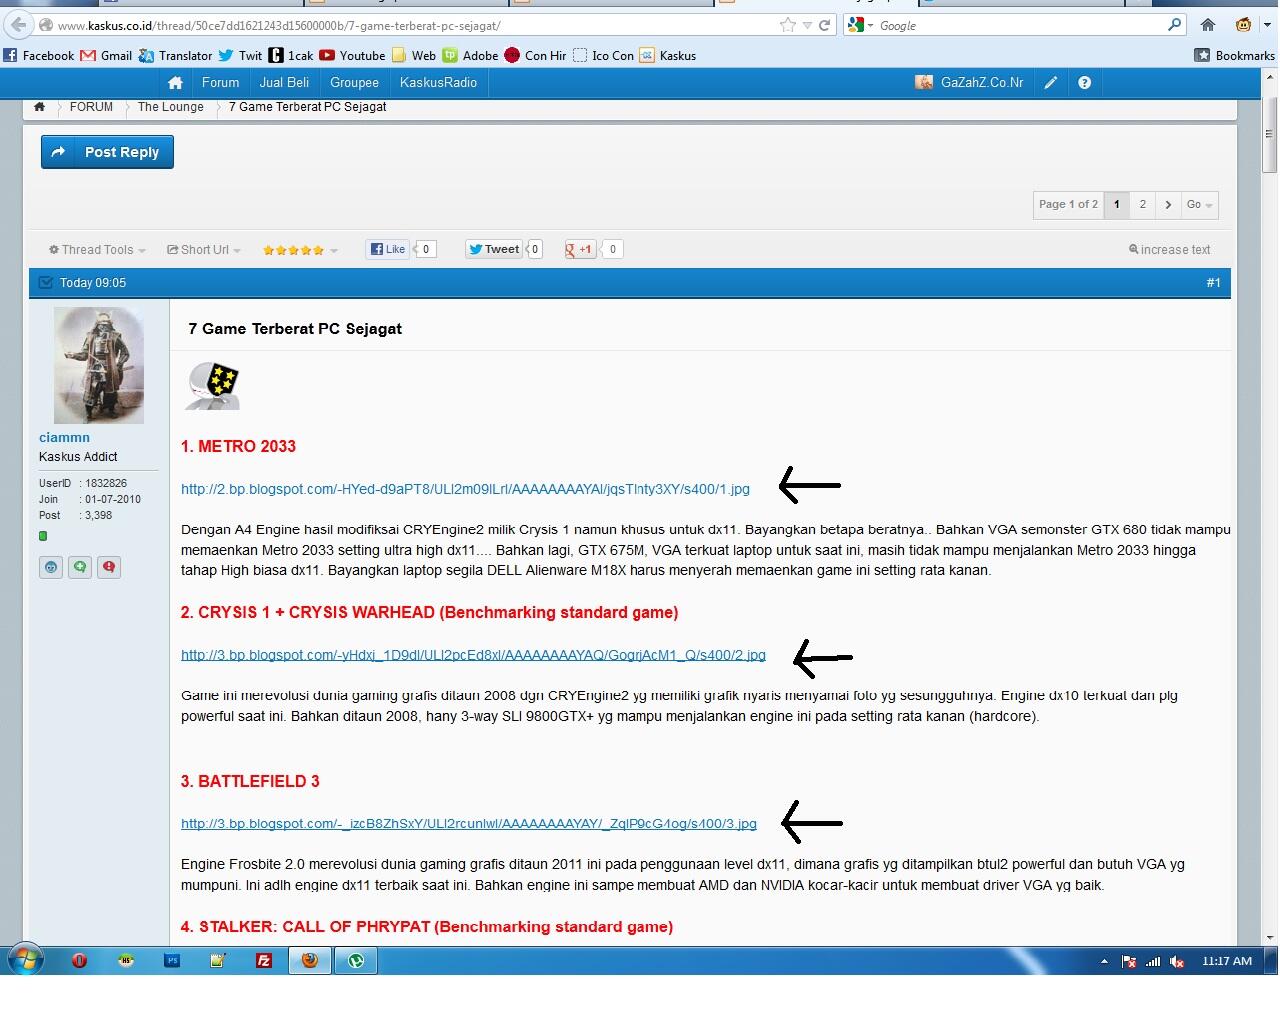Open the Thread Tools dropdown
The height and width of the screenshot is (1024, 1280).
pos(93,249)
